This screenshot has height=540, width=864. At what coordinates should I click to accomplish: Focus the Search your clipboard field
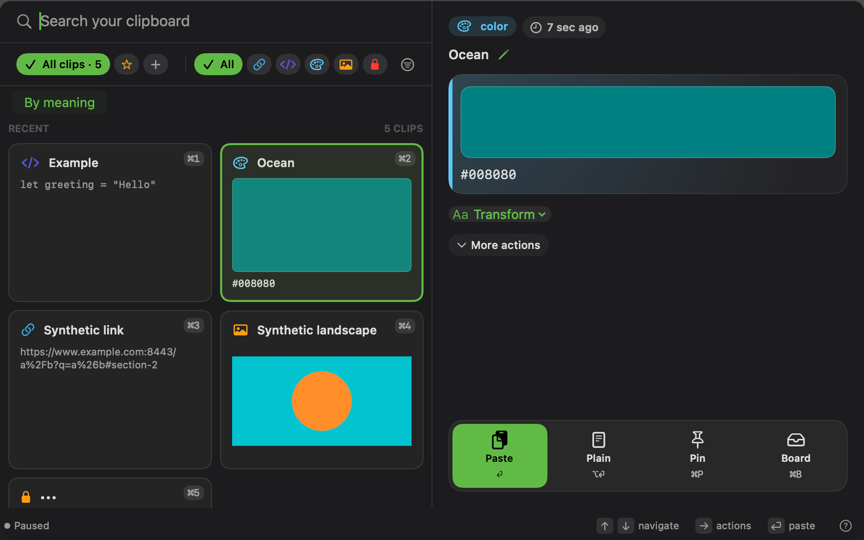coord(231,21)
